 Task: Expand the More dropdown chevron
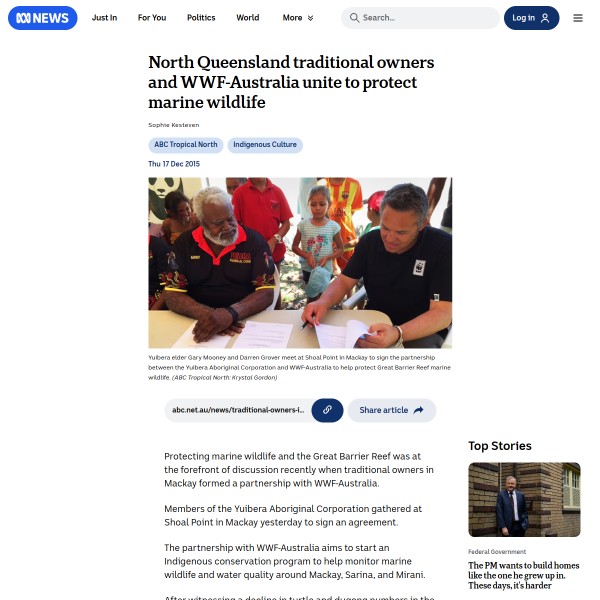[310, 18]
